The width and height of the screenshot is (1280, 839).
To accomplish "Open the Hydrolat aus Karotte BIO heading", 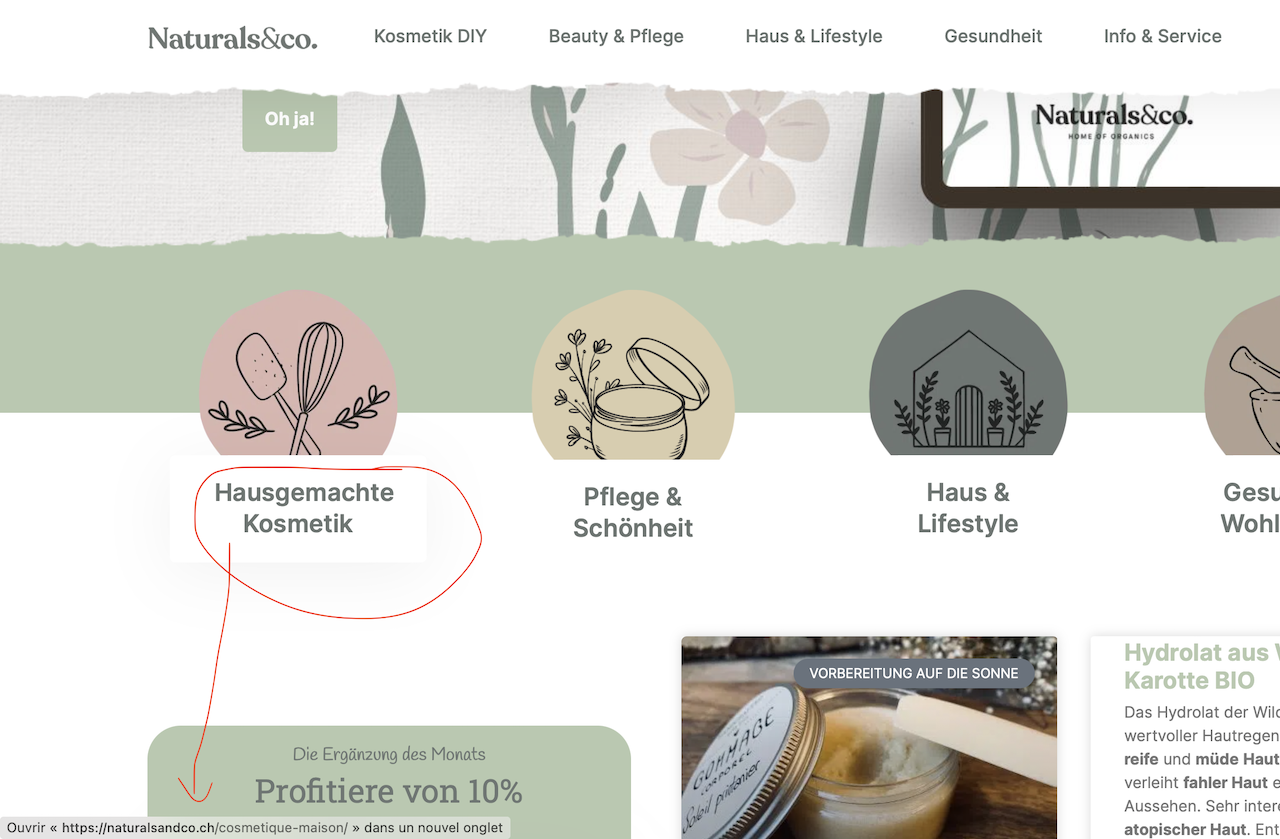I will click(1202, 667).
